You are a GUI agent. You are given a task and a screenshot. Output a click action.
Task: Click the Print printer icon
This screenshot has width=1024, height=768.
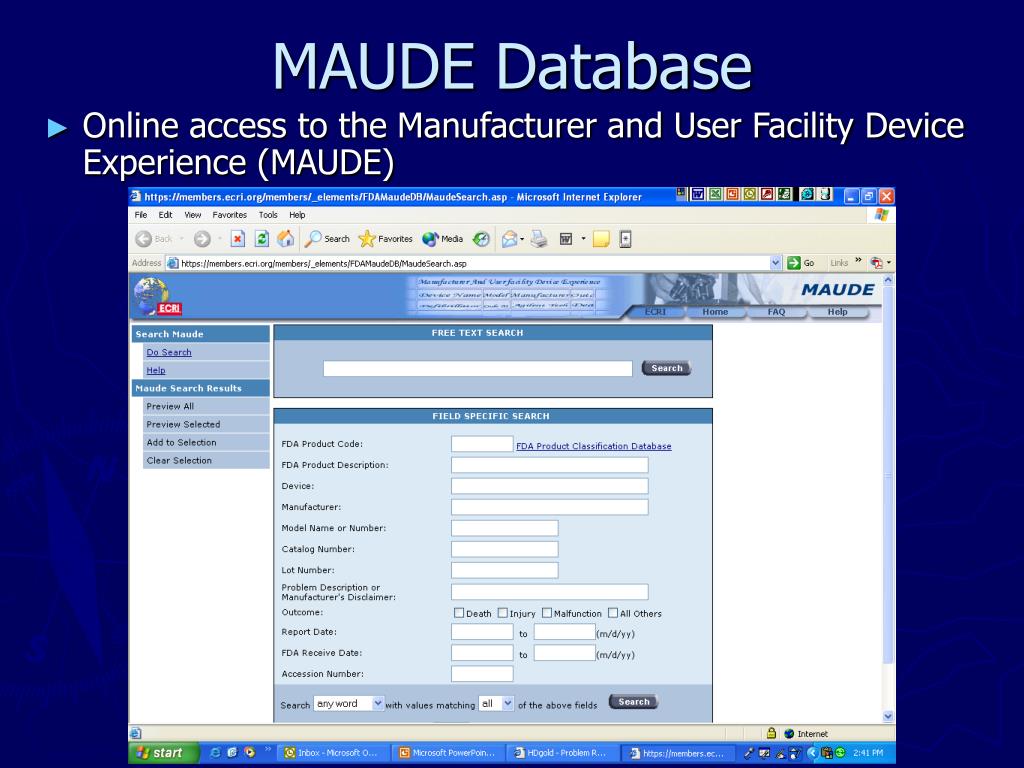coord(539,239)
